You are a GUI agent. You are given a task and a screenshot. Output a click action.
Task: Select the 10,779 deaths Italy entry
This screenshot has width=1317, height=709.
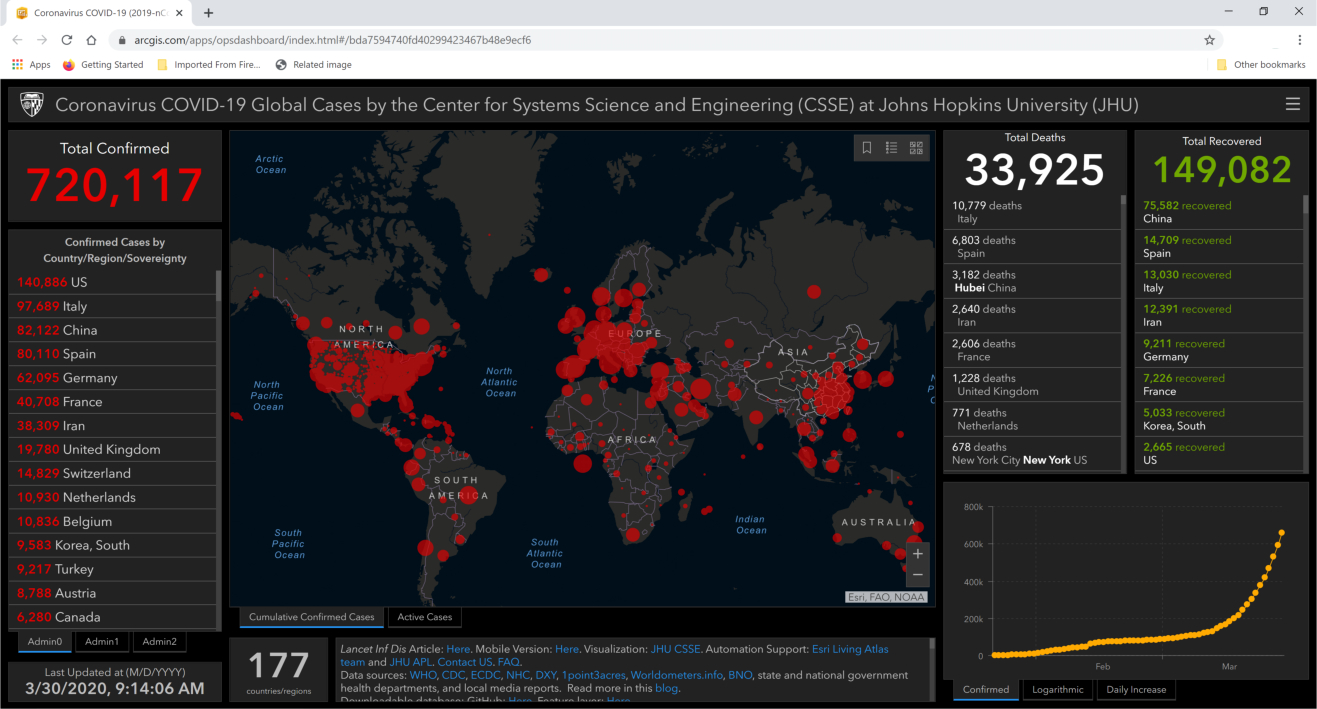pos(1032,212)
